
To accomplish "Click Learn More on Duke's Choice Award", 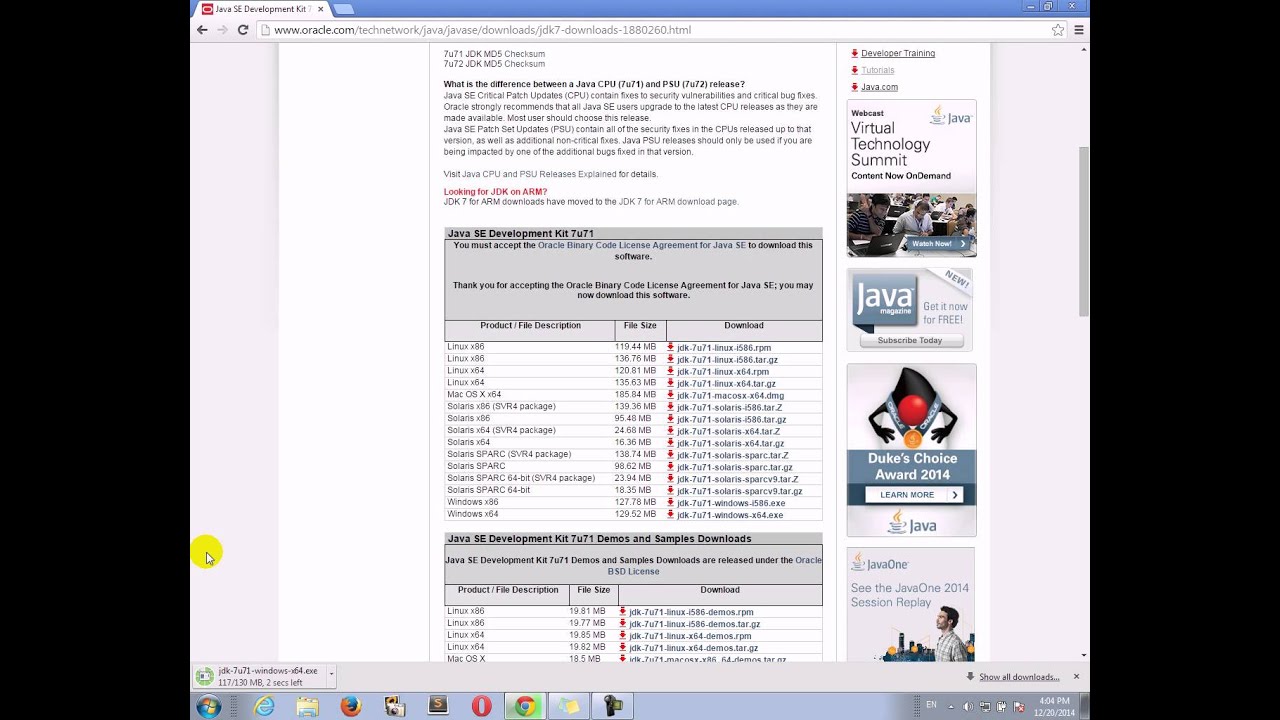I will pos(914,495).
